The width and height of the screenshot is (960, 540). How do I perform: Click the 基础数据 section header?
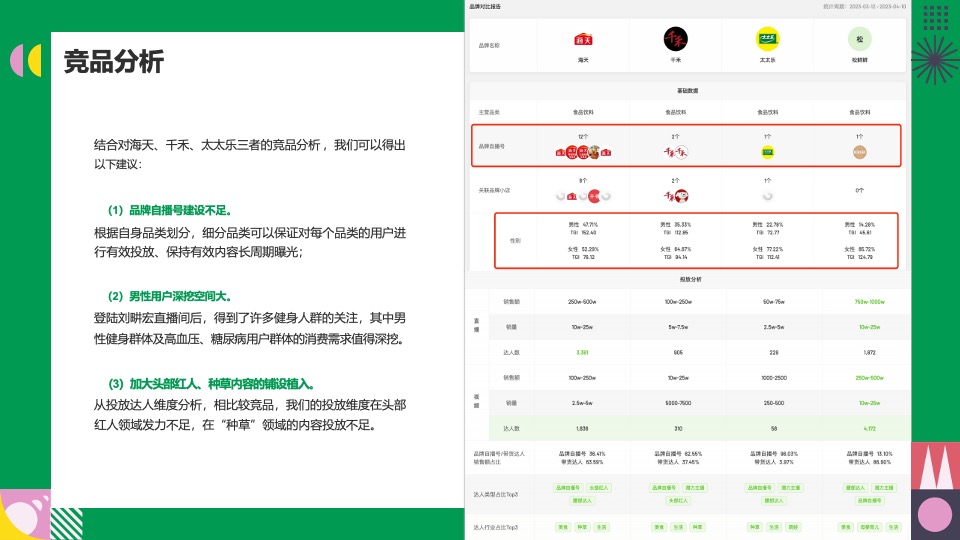click(688, 91)
